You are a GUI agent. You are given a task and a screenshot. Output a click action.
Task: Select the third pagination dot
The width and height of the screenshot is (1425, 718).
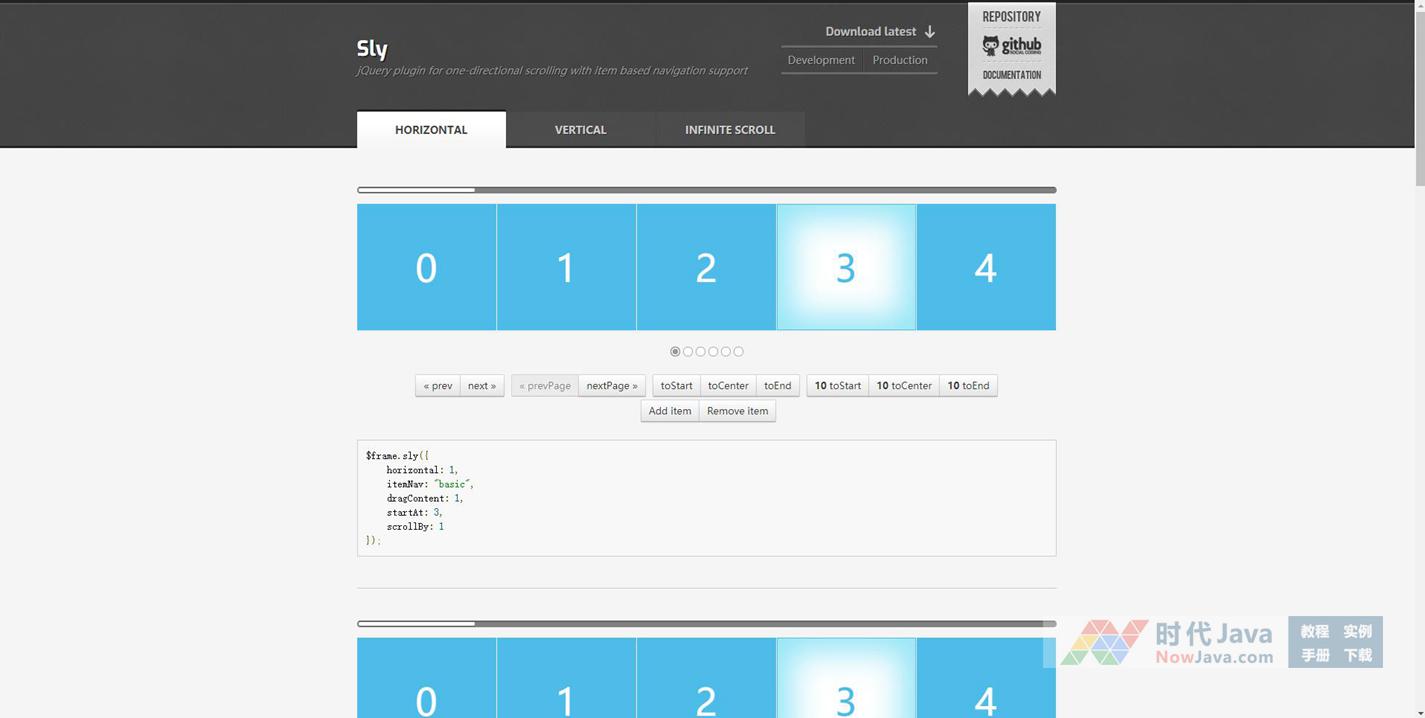701,352
